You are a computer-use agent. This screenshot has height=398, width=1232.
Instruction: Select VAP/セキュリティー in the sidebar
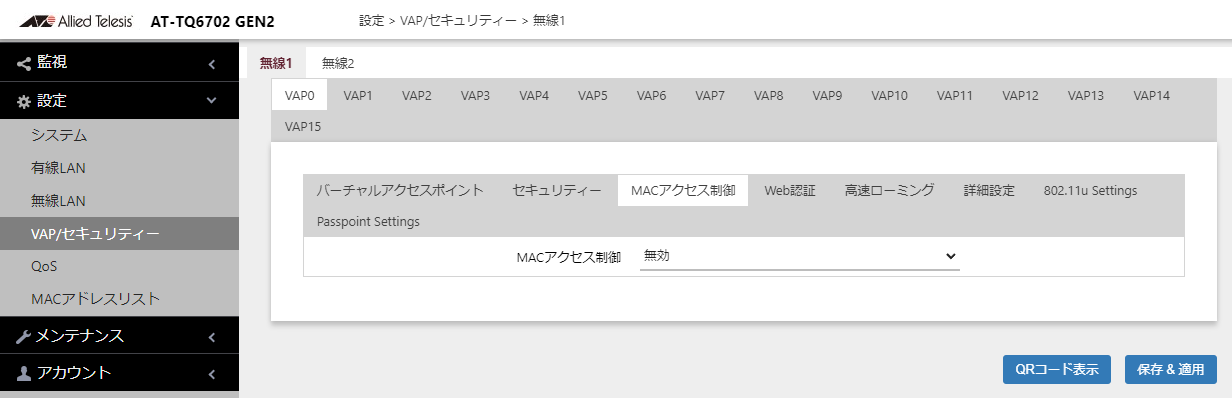(x=119, y=234)
